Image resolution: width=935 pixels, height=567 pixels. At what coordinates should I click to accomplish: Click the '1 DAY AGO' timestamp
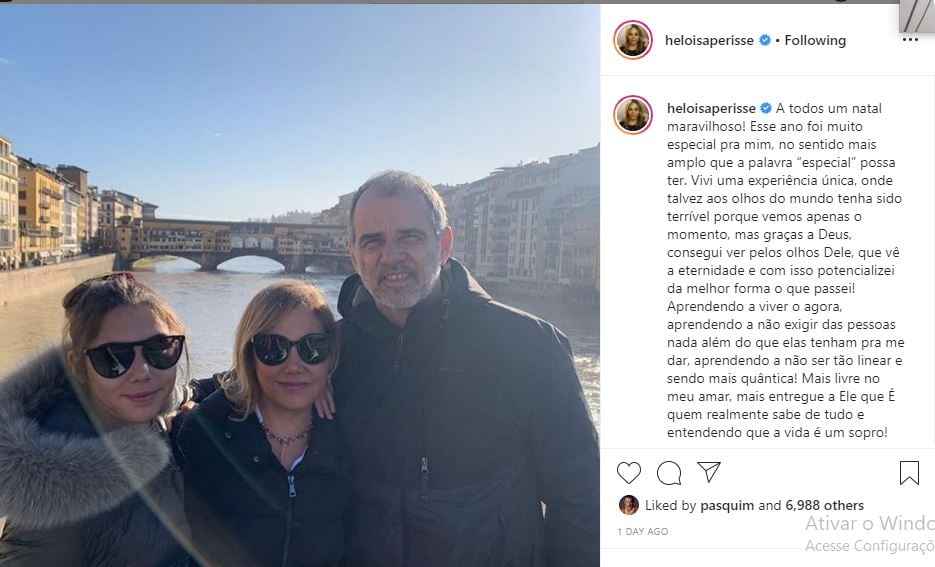tap(642, 532)
